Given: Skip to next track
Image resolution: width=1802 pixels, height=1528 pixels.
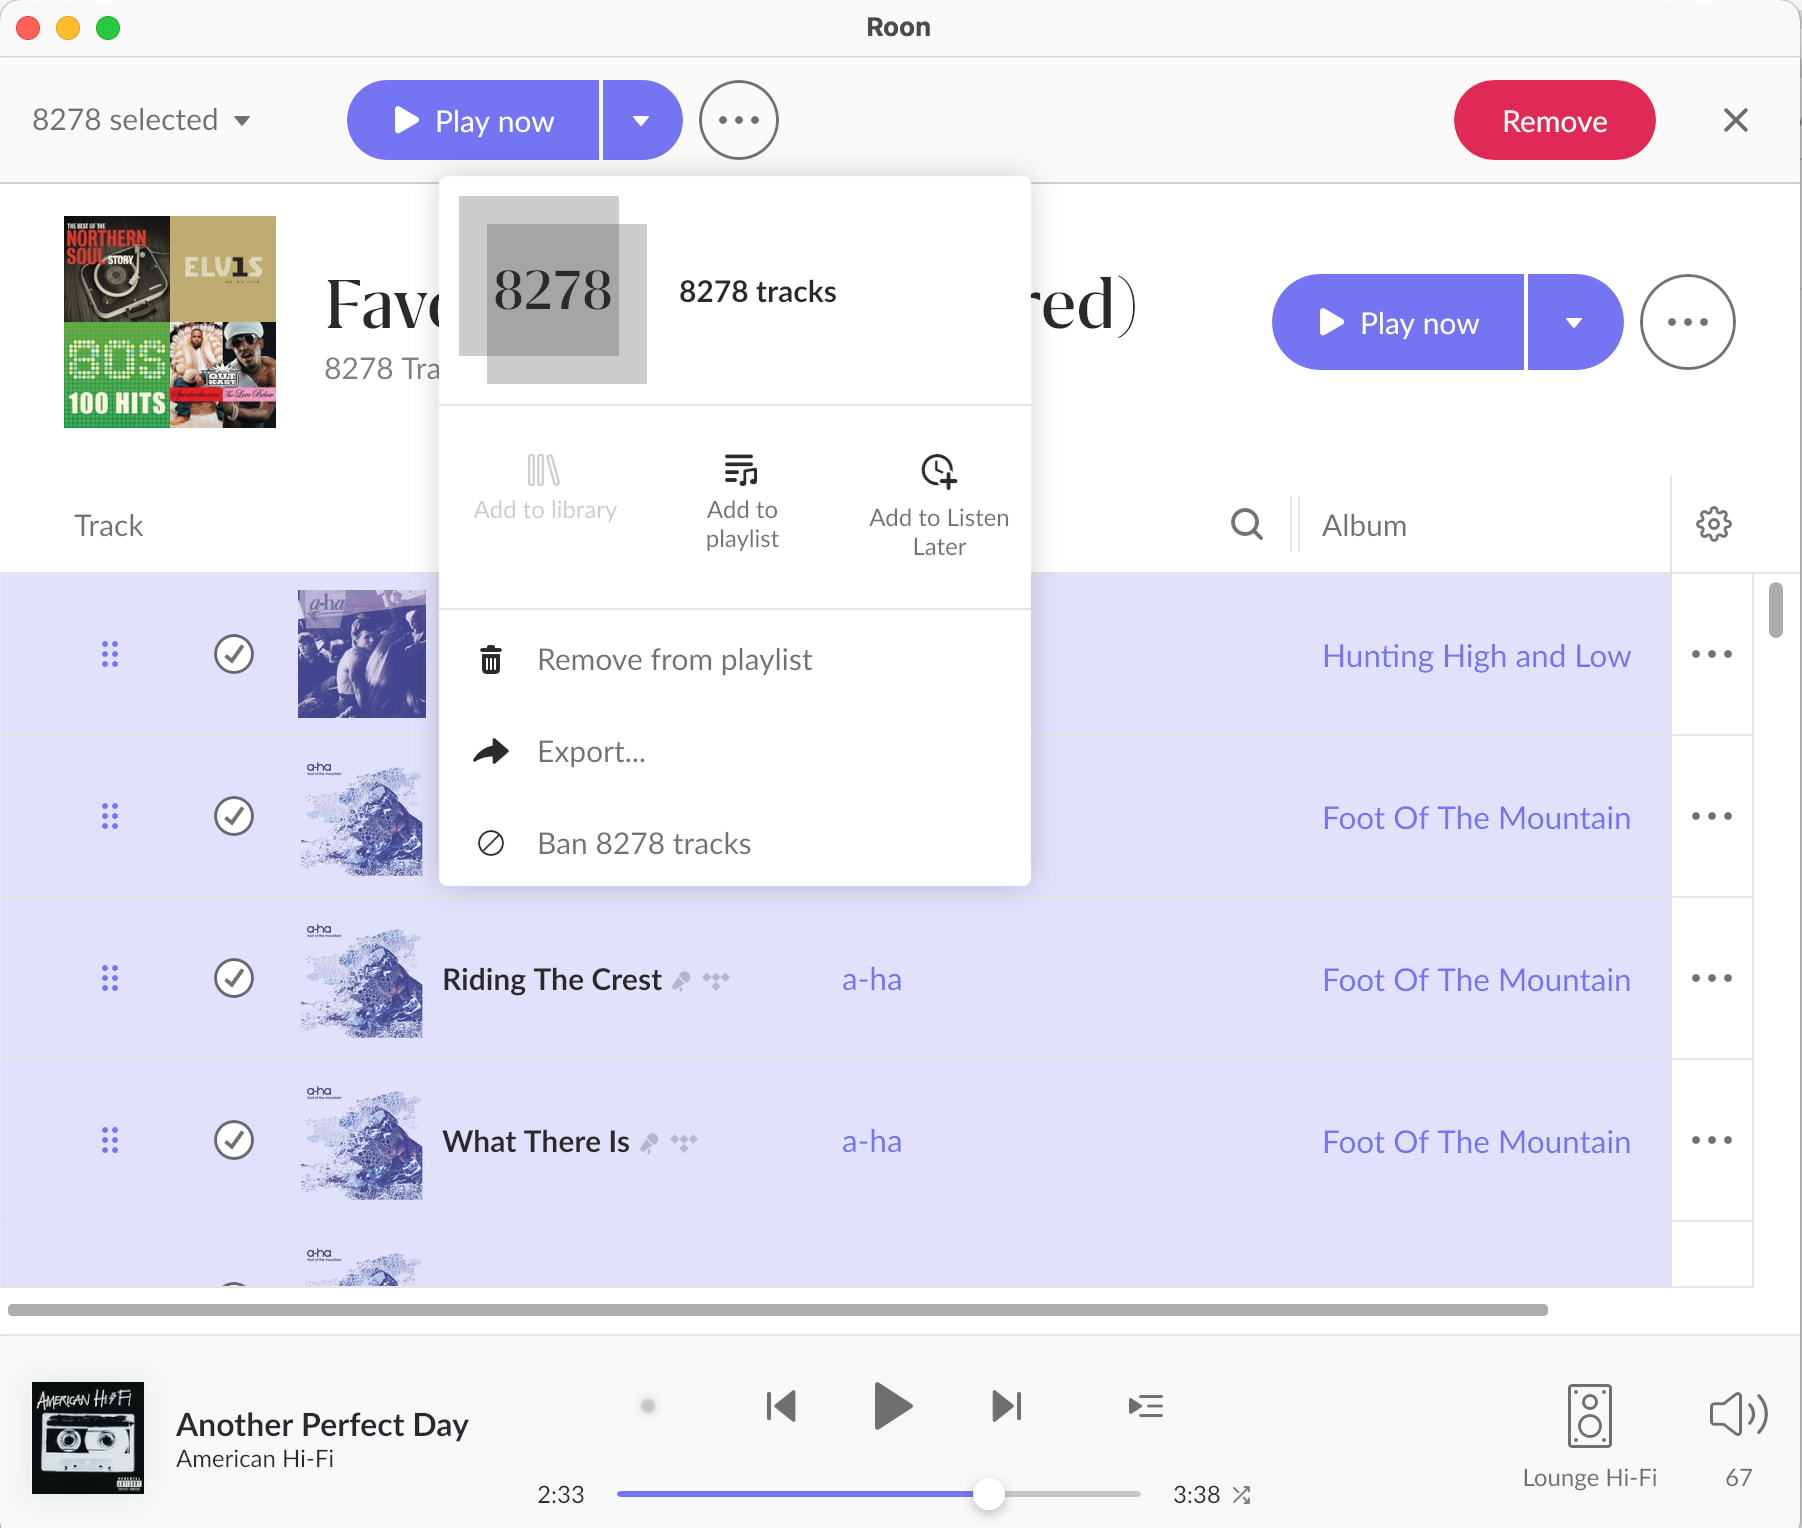Looking at the screenshot, I should click(1006, 1406).
